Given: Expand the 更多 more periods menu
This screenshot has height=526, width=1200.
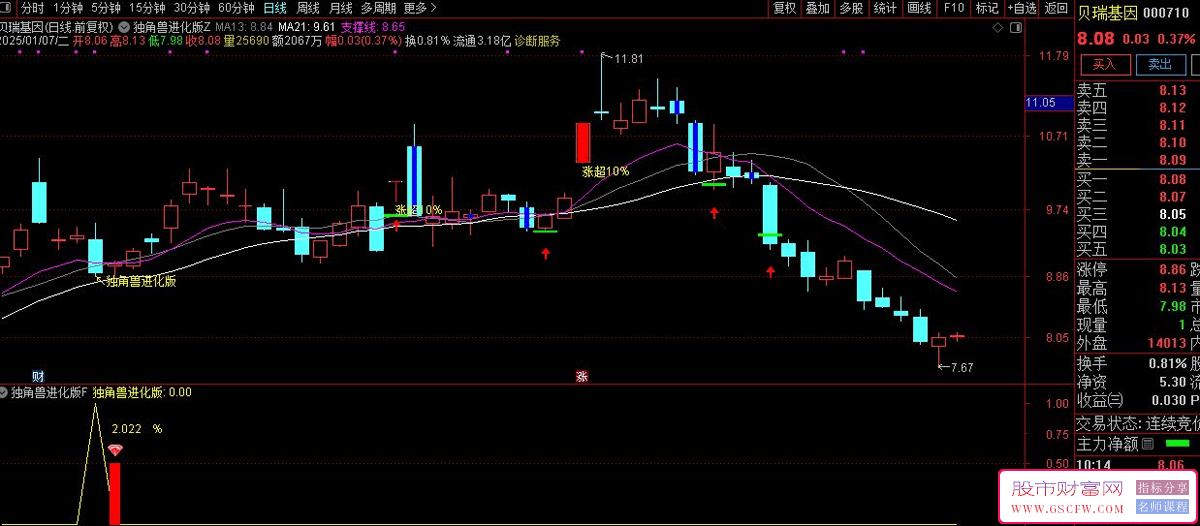Looking at the screenshot, I should [x=420, y=8].
